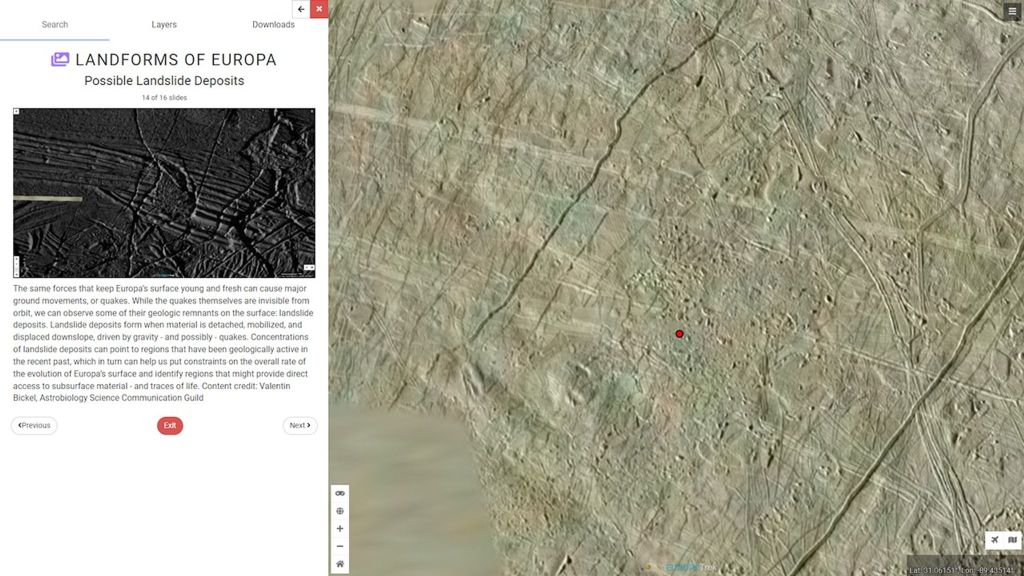
Task: Open the hamburger menu at top right
Action: pyautogui.click(x=1013, y=10)
